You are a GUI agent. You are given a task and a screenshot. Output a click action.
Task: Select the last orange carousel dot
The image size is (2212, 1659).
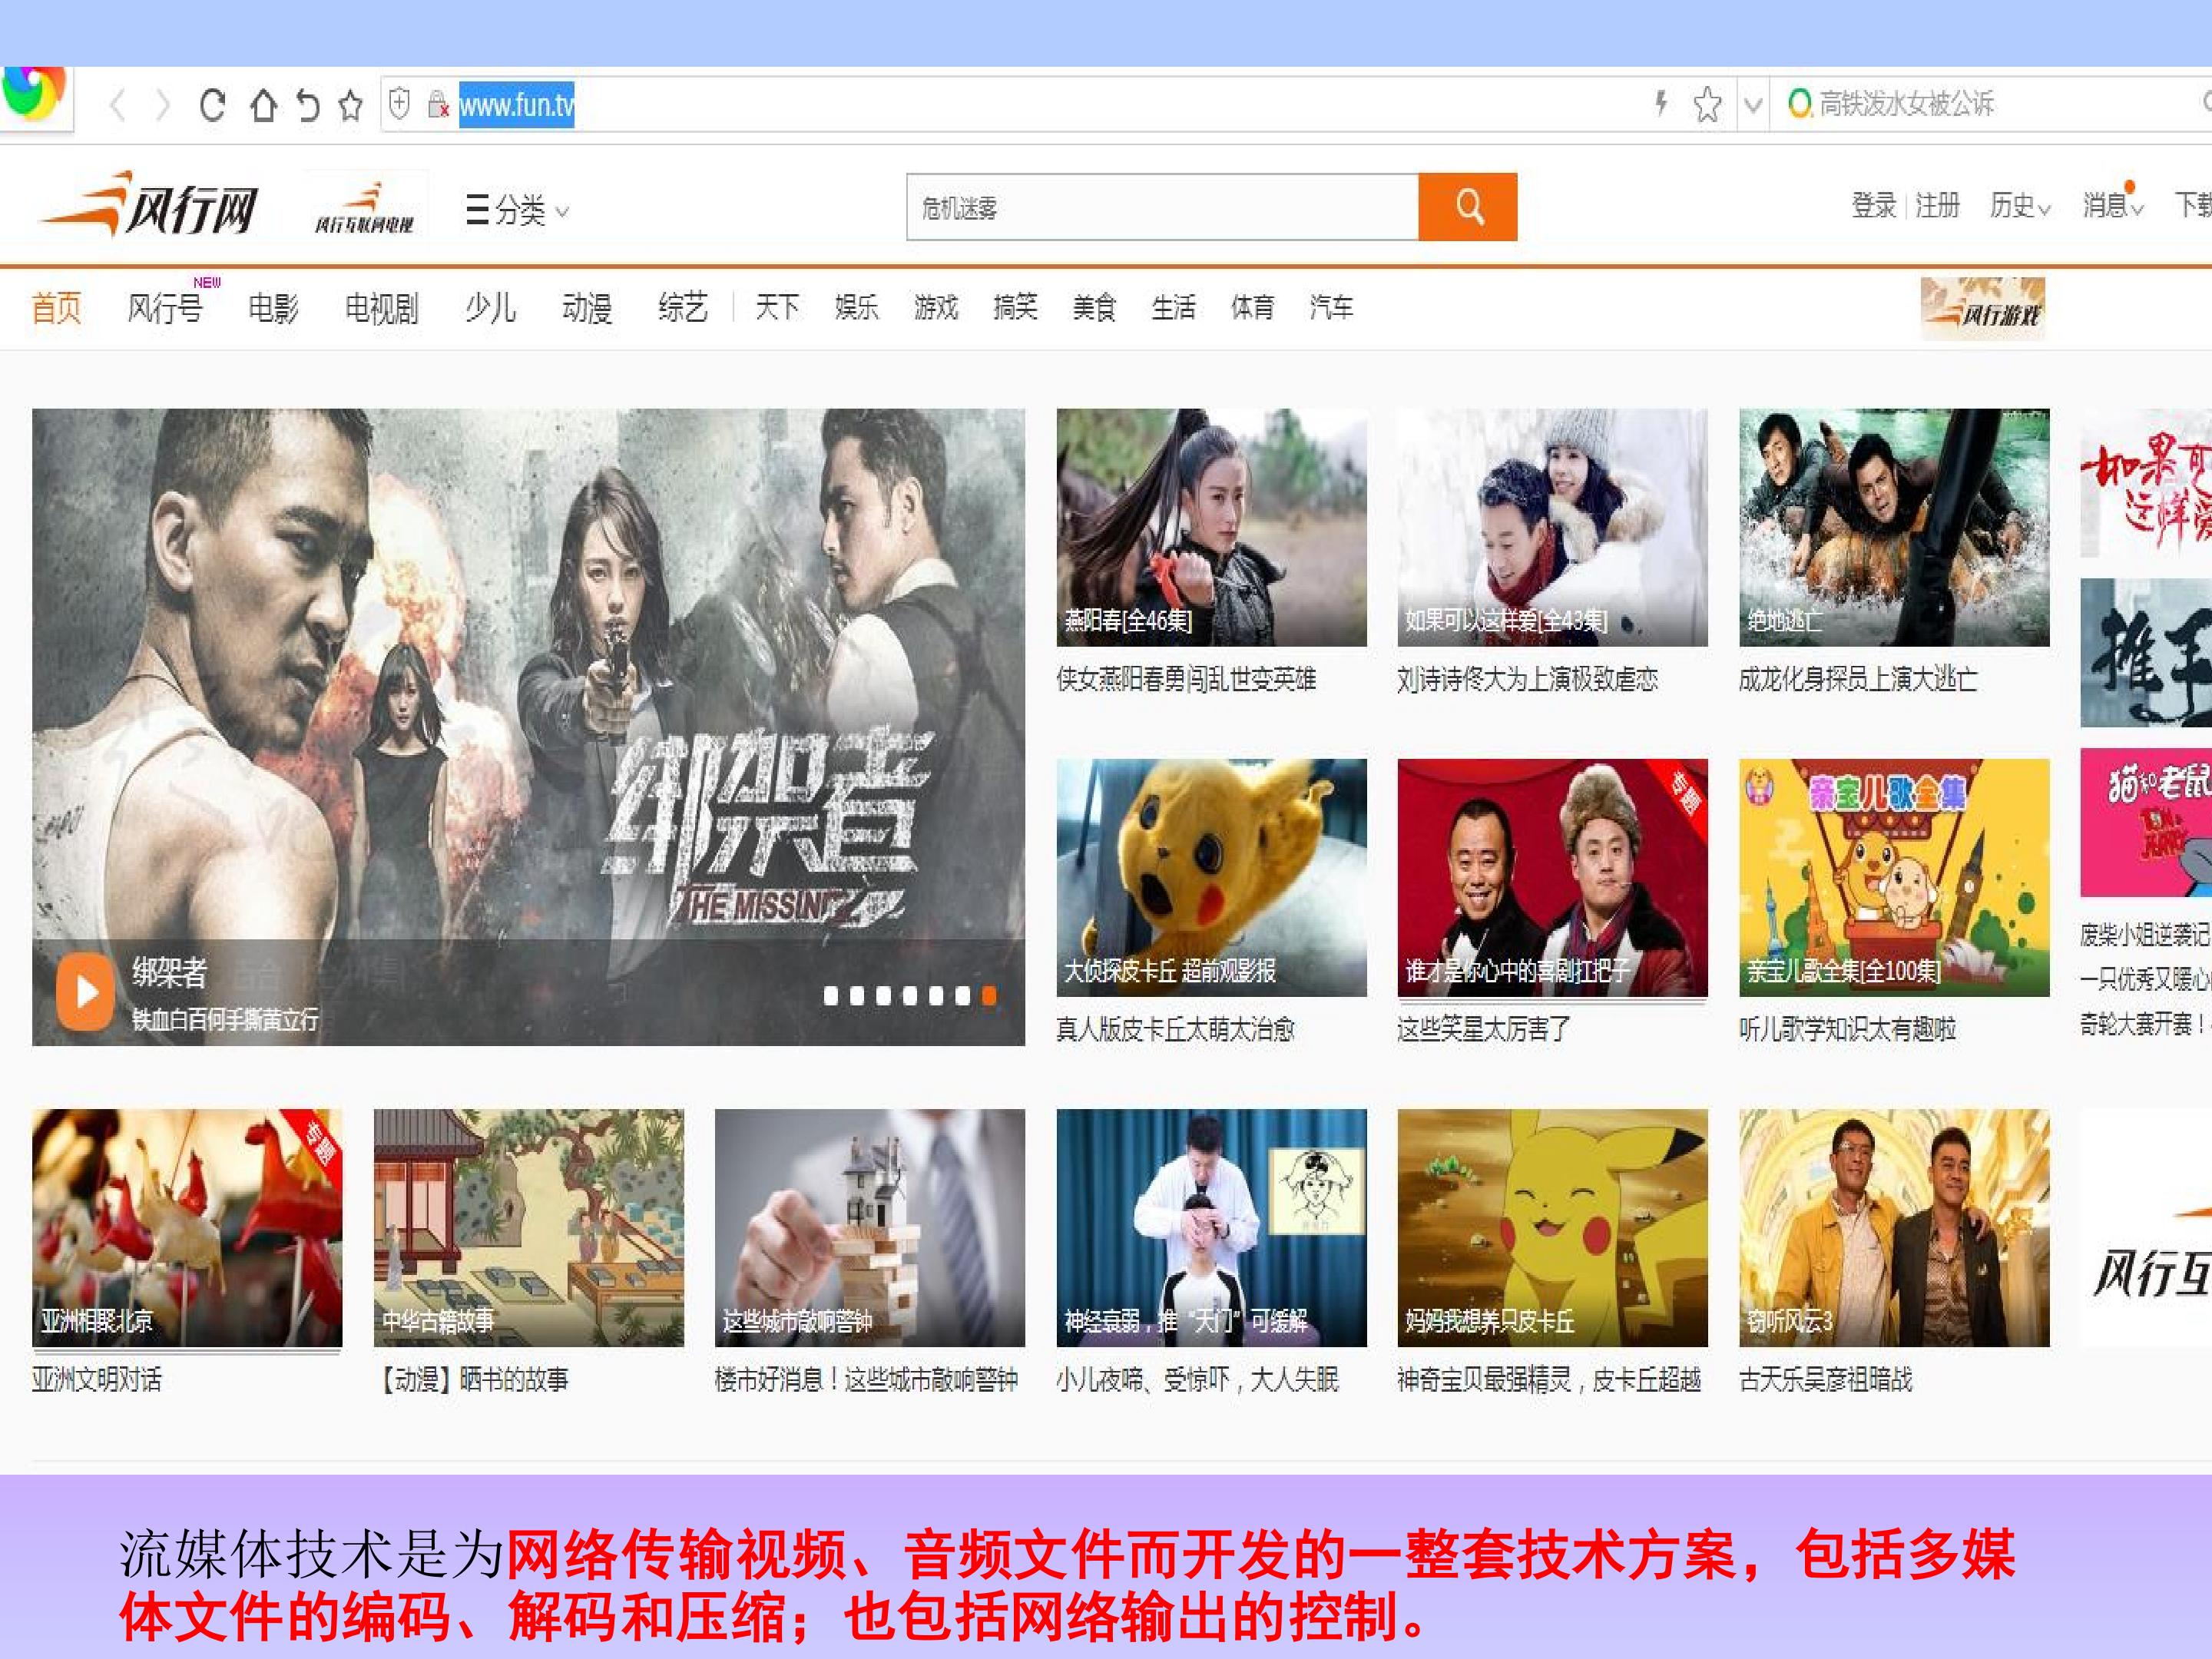pyautogui.click(x=989, y=995)
